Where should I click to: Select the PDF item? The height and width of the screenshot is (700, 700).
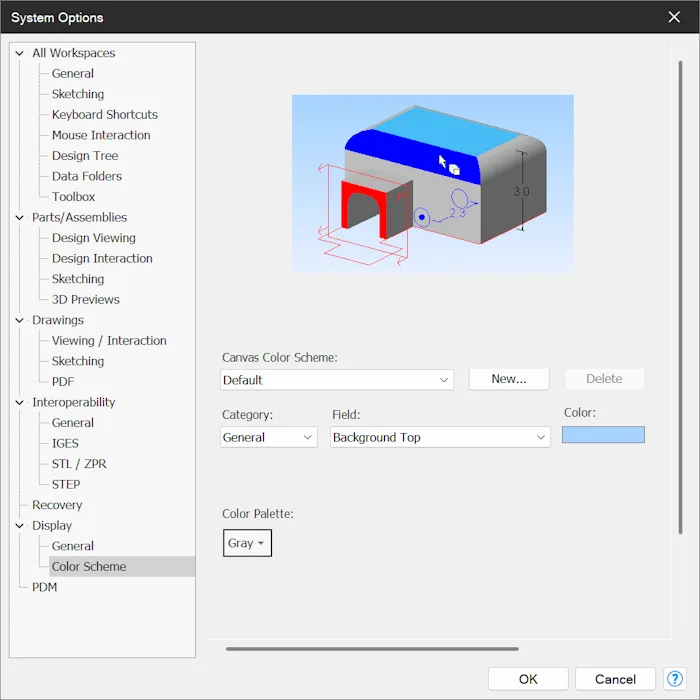click(x=63, y=381)
